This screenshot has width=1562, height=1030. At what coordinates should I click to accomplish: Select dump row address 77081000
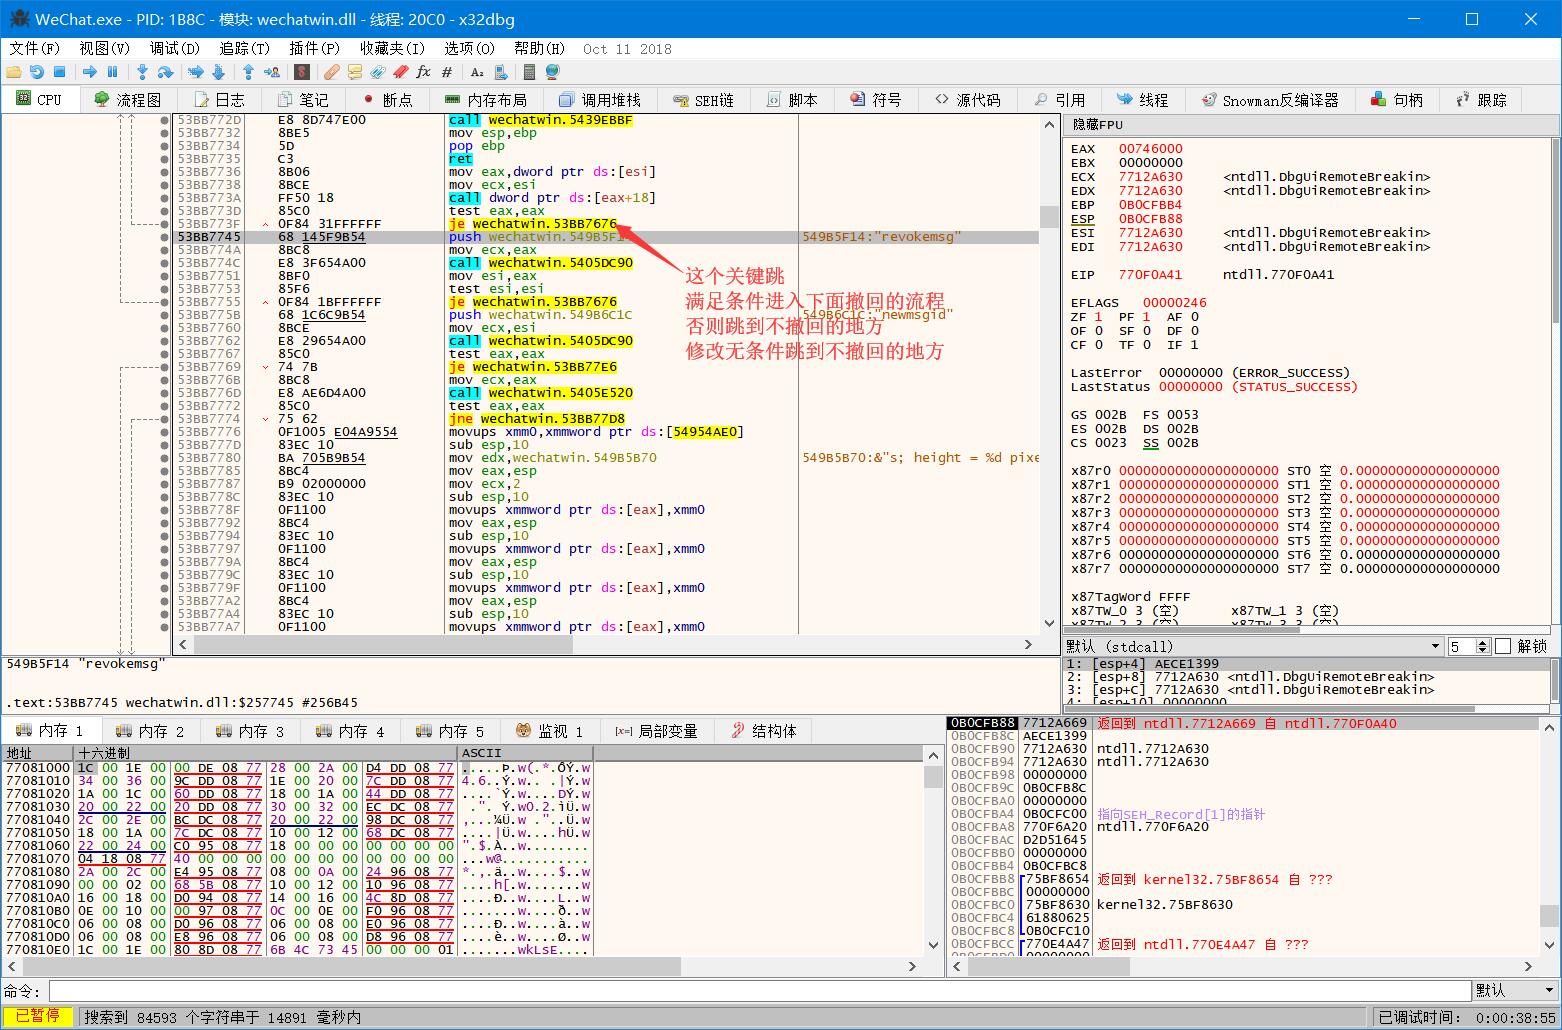[38, 768]
